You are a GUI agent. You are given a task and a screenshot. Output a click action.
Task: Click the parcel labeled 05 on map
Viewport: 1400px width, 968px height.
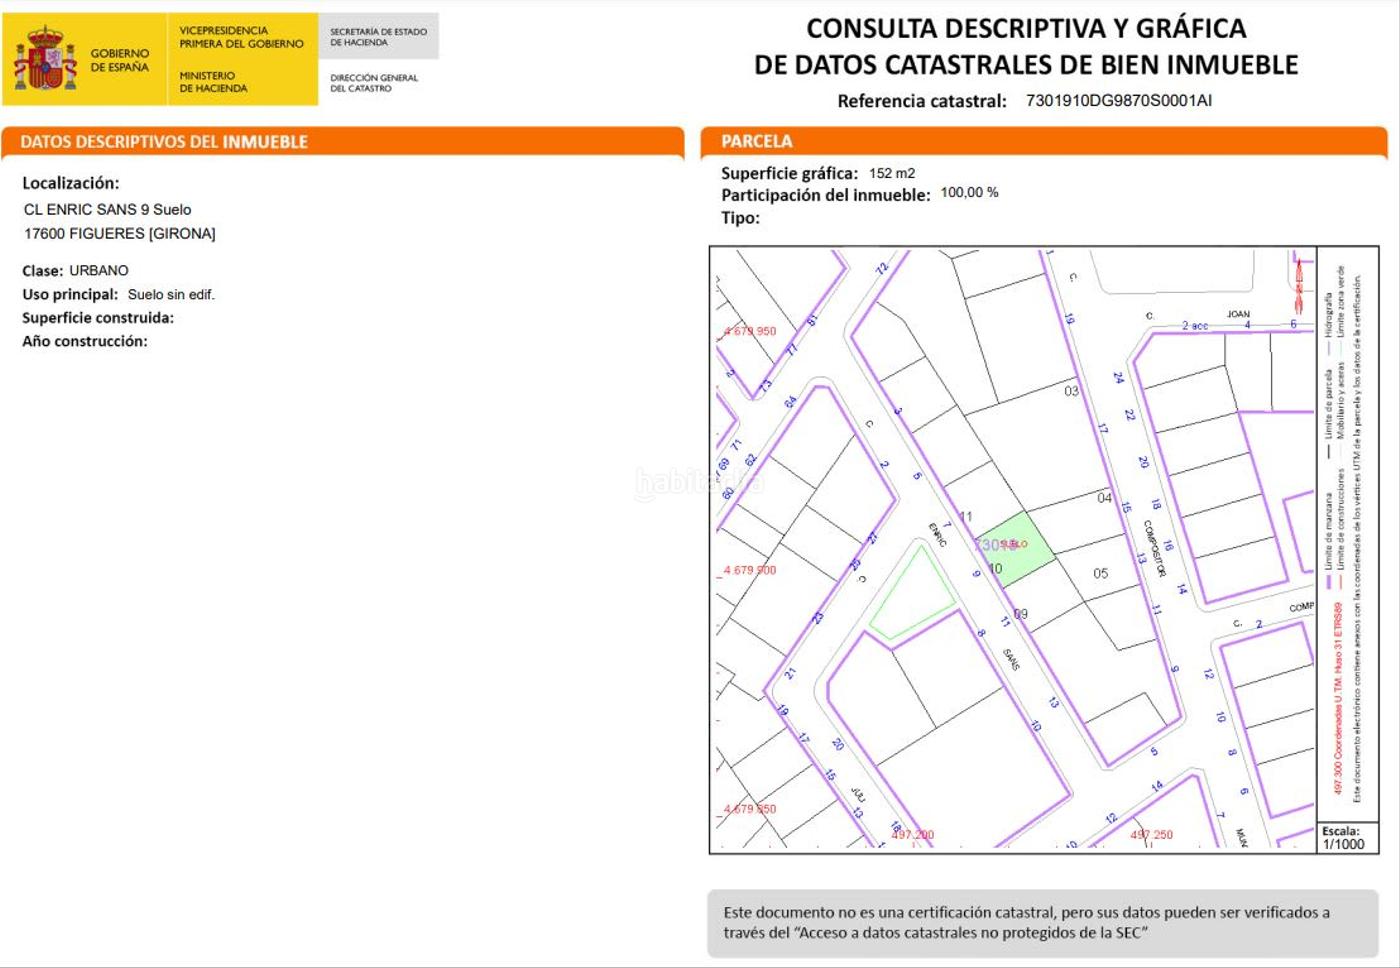1100,573
